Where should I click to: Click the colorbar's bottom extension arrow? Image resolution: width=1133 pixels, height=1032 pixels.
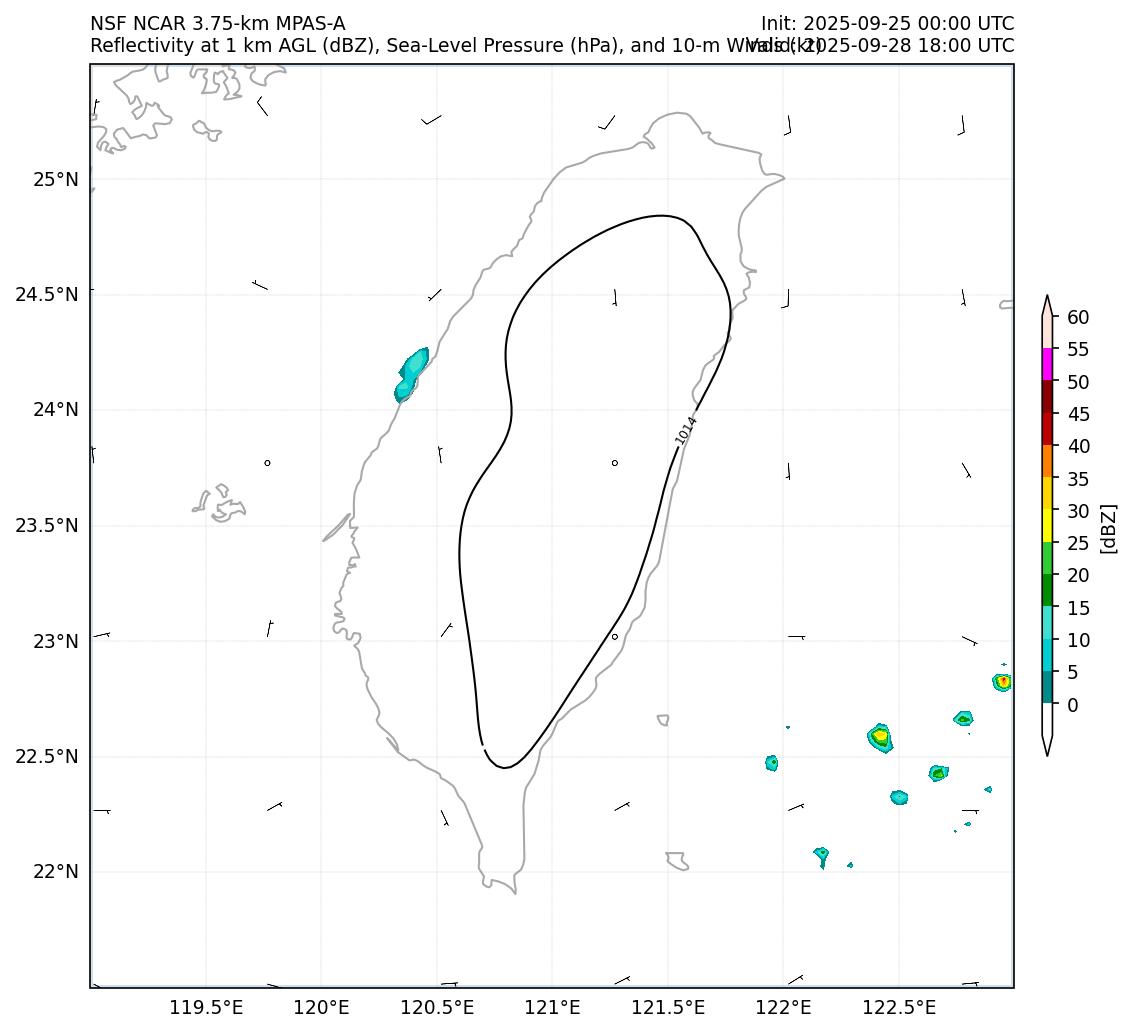[1047, 743]
